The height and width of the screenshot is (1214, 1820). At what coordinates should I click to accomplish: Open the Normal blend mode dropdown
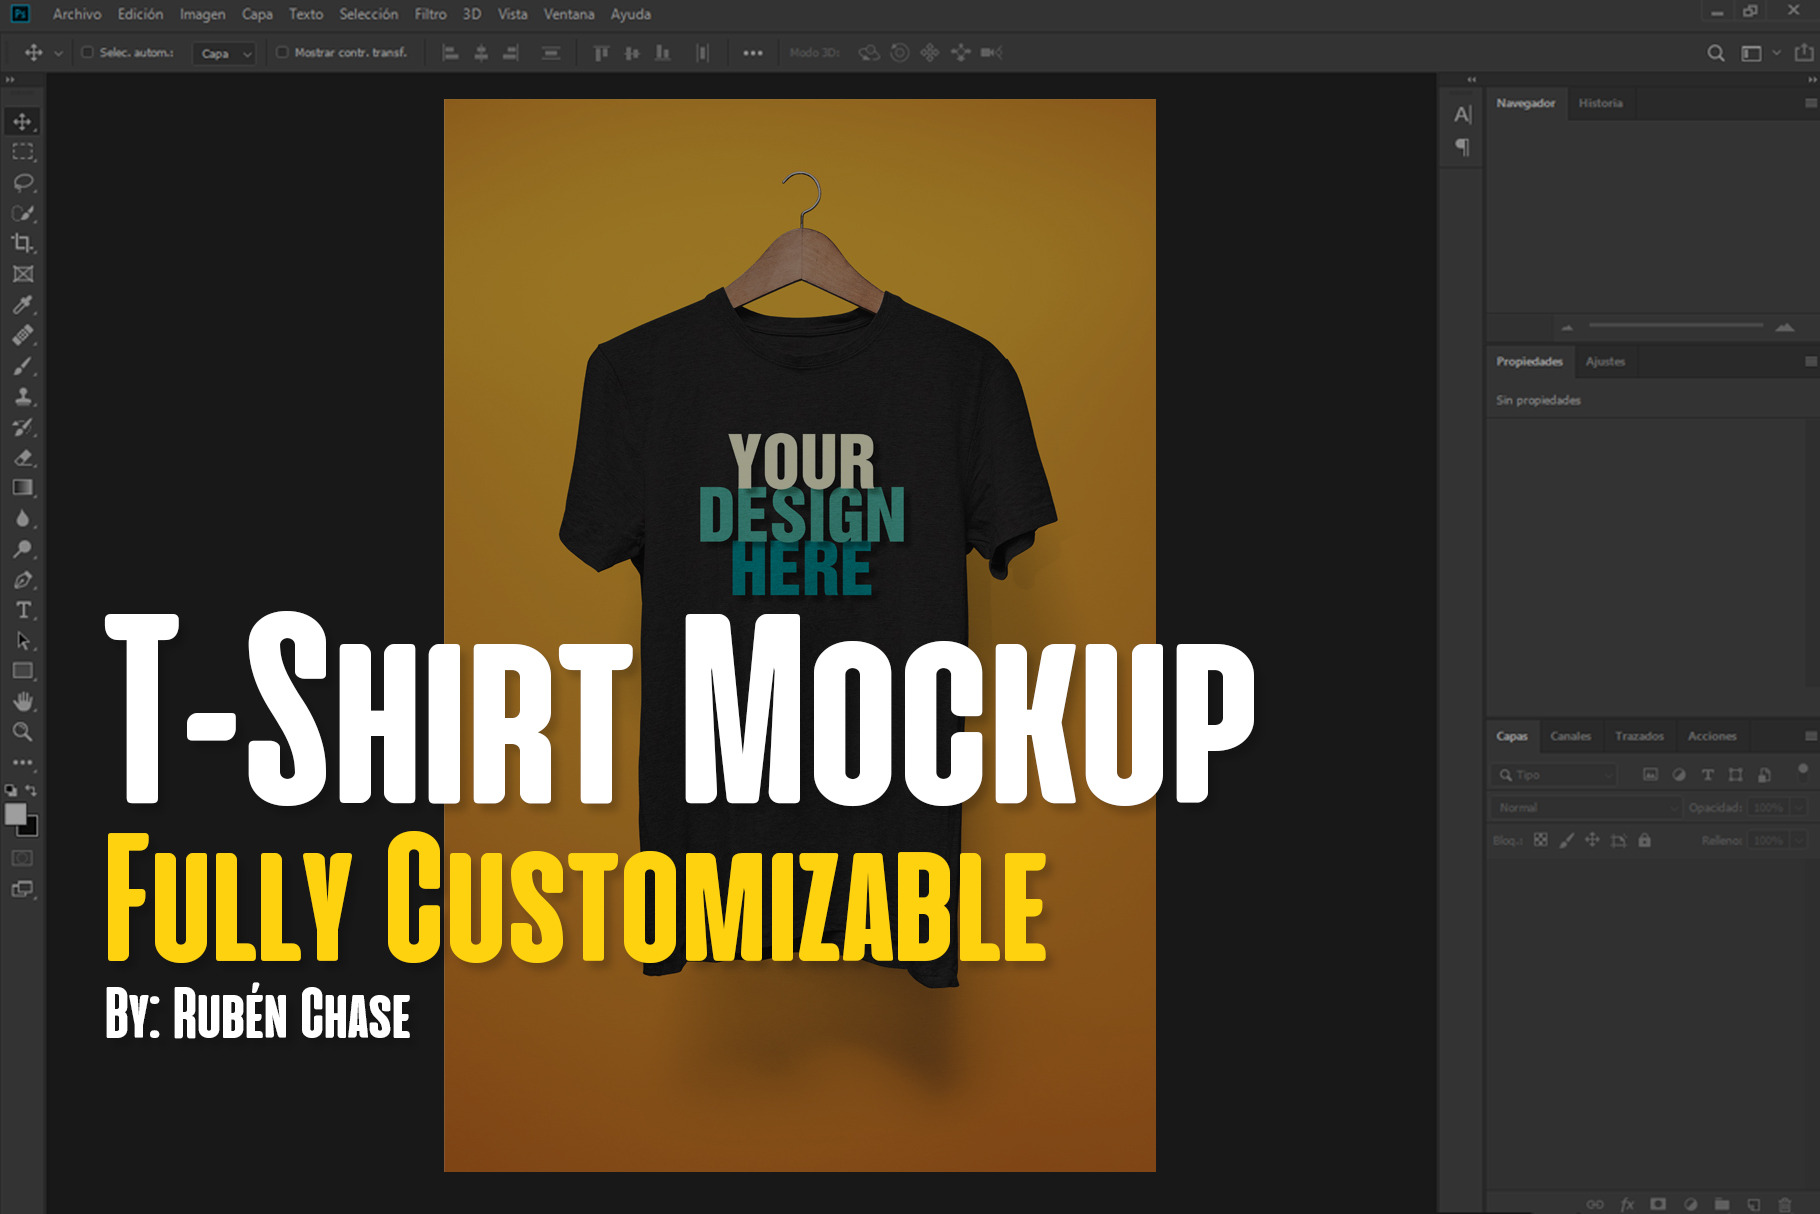coord(1586,807)
